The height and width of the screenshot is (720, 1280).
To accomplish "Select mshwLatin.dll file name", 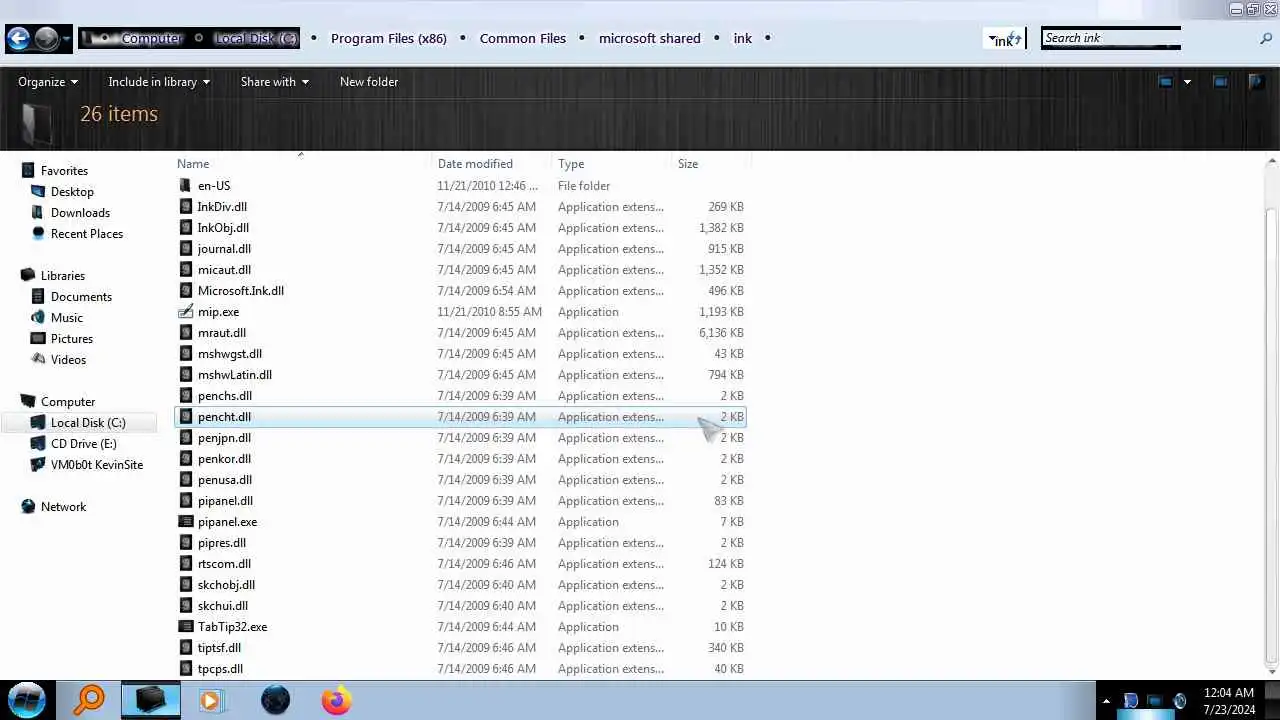I will click(235, 375).
